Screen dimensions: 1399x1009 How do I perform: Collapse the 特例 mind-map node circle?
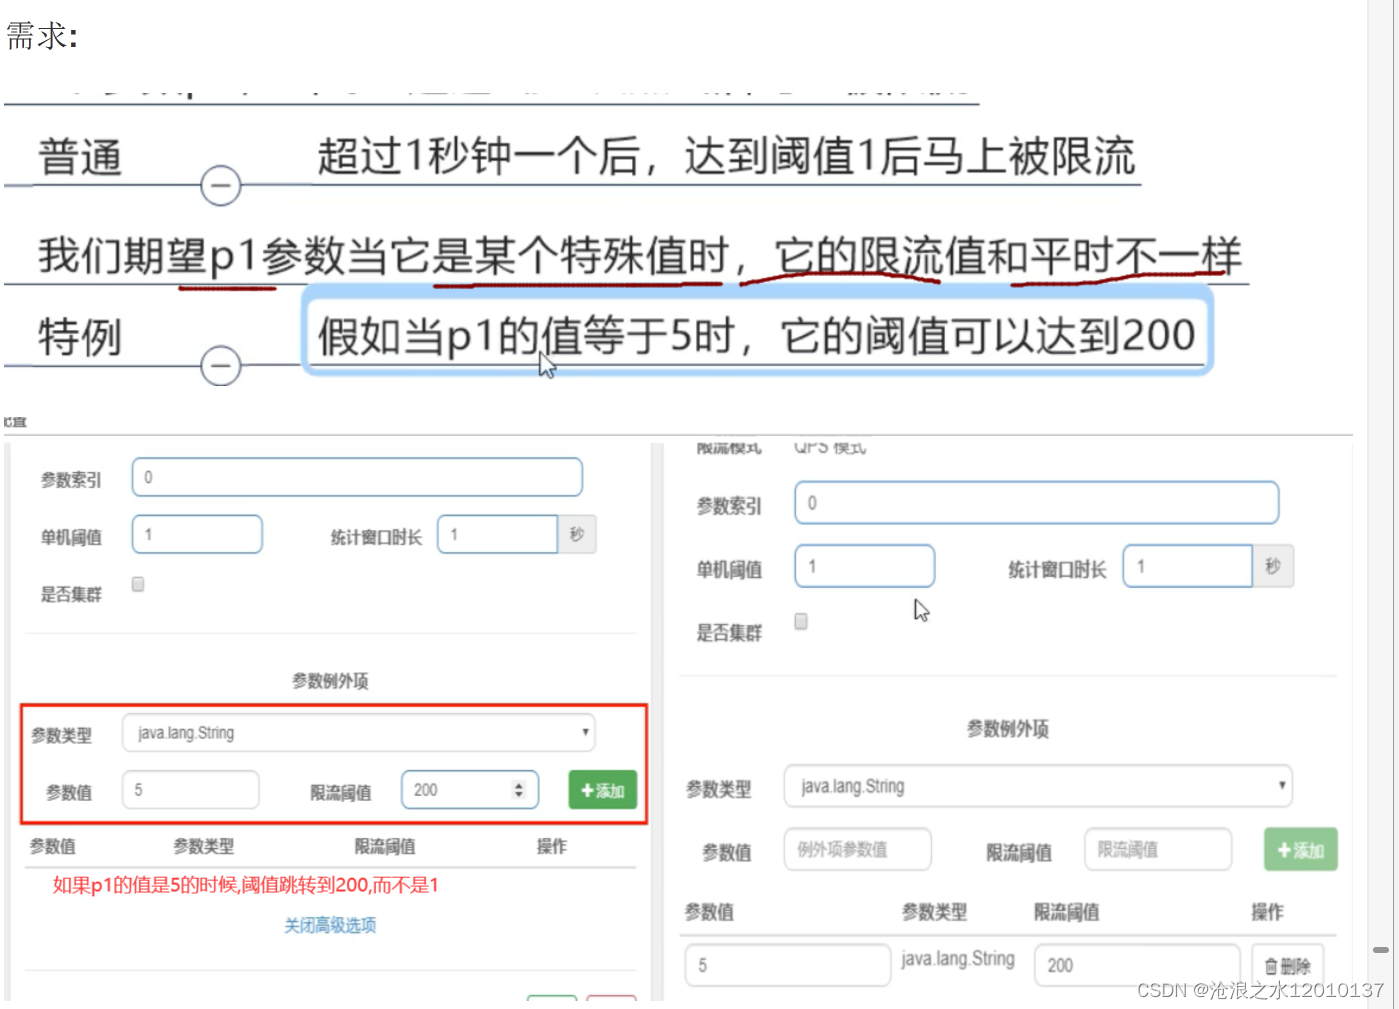(x=220, y=366)
